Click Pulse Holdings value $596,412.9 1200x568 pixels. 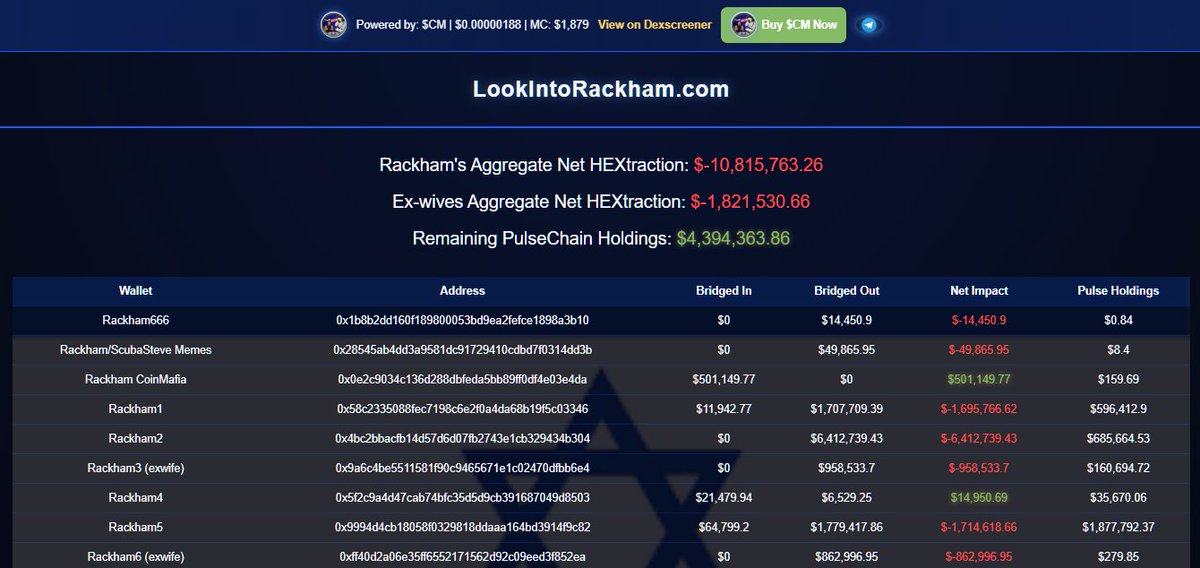pos(1118,409)
